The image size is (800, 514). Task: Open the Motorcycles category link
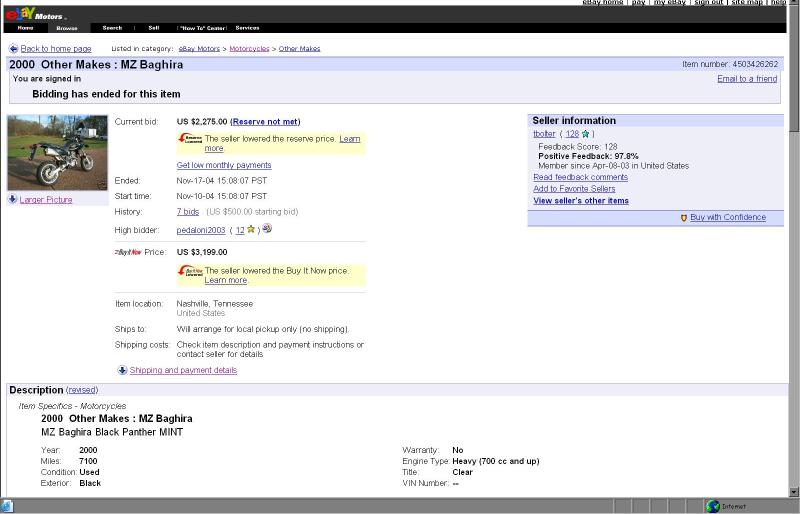pos(249,48)
